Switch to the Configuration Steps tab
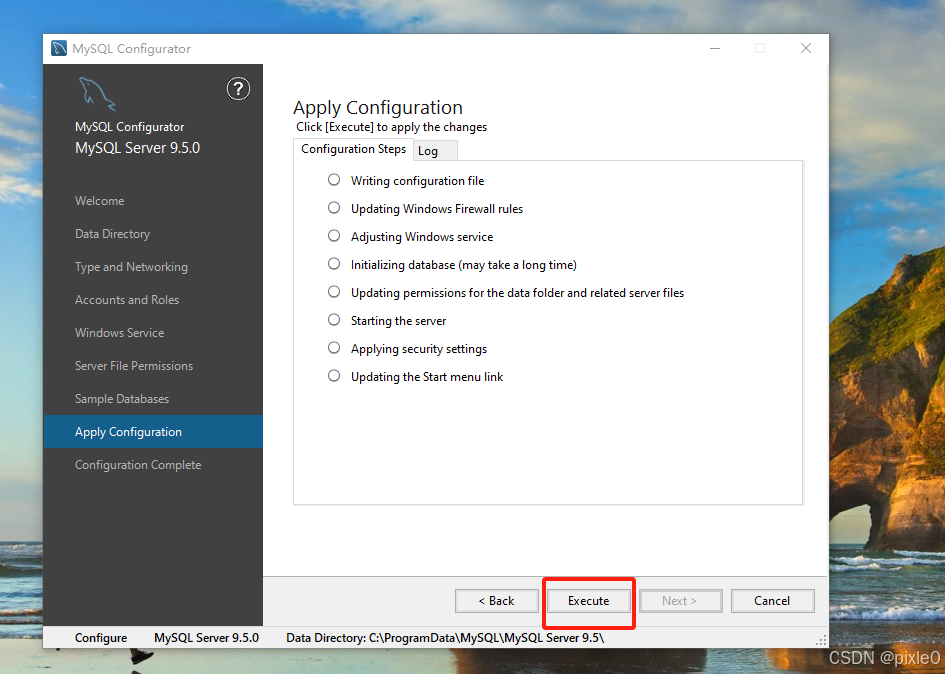Image resolution: width=945 pixels, height=674 pixels. tap(353, 149)
